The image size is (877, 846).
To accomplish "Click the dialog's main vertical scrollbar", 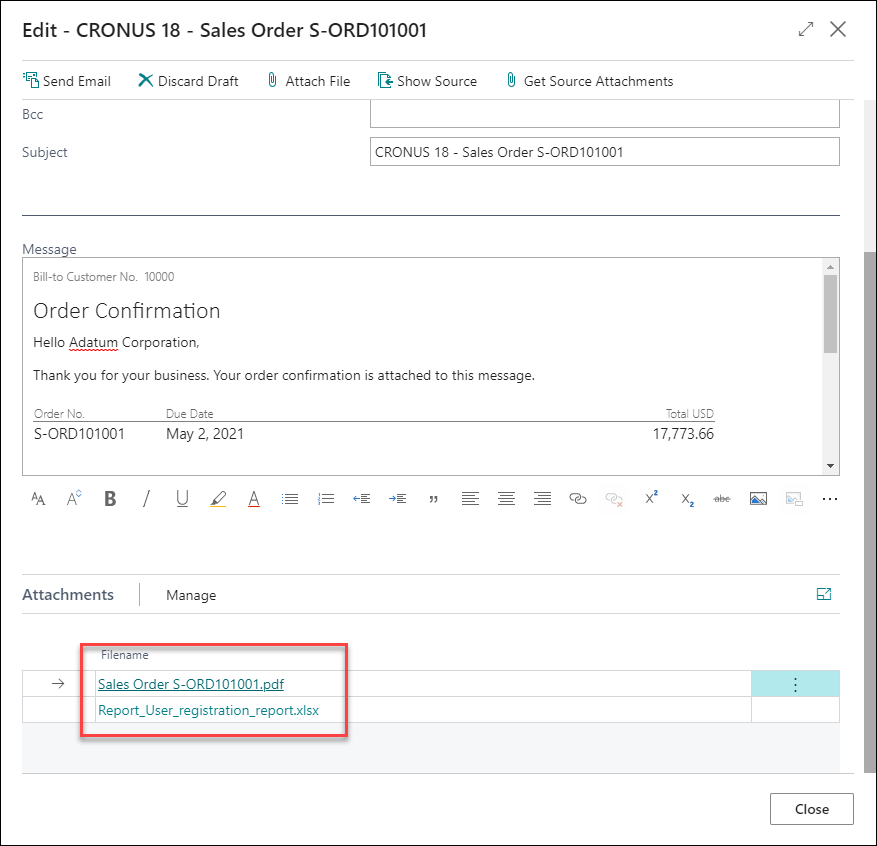I will (x=870, y=512).
